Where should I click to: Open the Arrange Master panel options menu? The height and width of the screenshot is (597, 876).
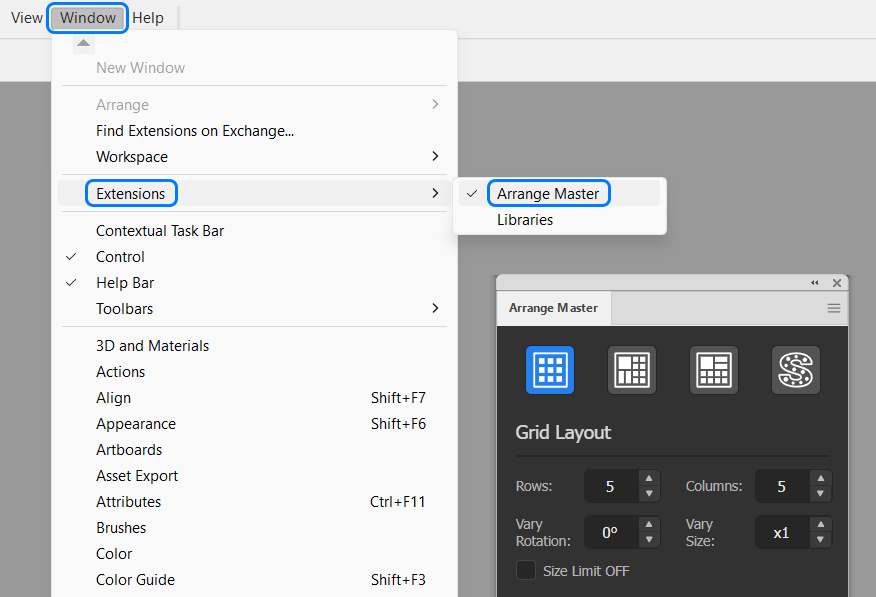[x=834, y=308]
